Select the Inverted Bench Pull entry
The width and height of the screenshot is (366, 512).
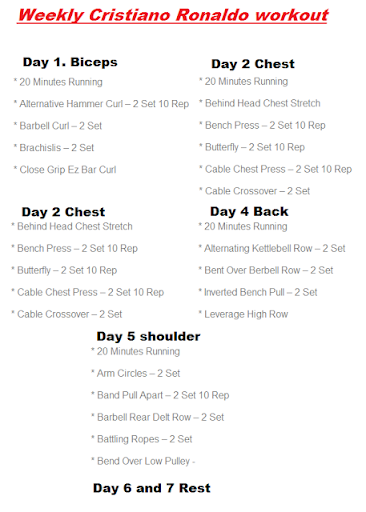pos(258,292)
